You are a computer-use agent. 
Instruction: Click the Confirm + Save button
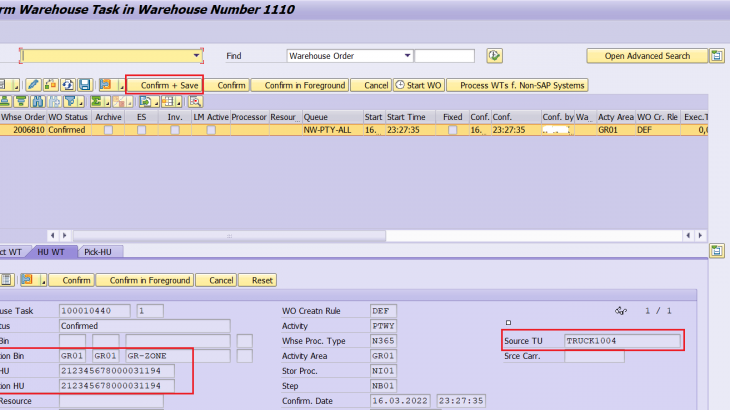click(164, 85)
